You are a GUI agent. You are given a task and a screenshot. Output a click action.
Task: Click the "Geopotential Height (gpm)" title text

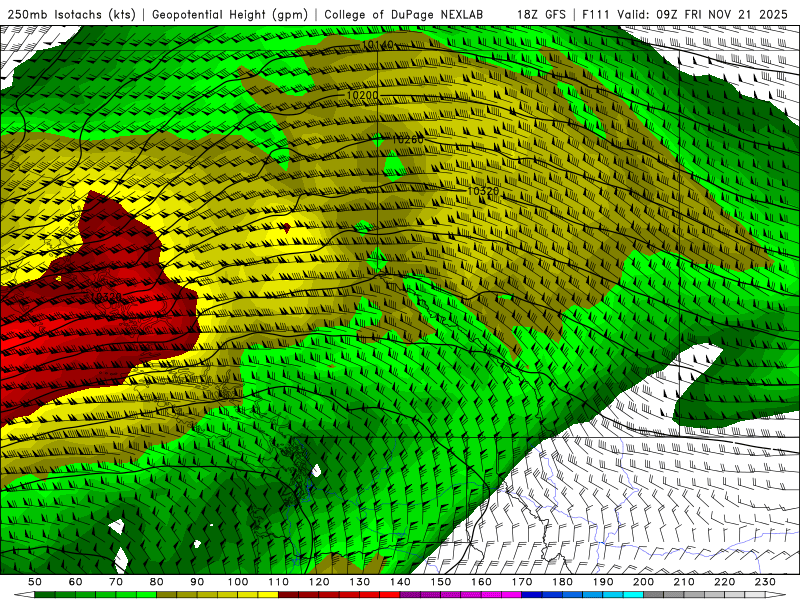point(230,15)
